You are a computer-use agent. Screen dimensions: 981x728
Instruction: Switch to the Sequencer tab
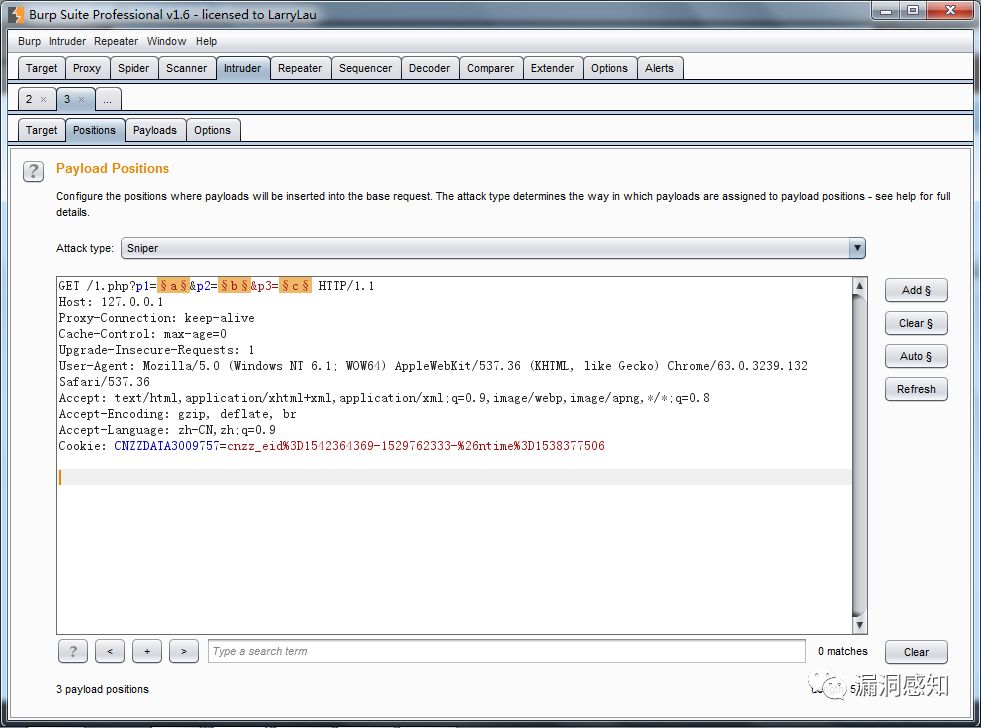coord(365,68)
